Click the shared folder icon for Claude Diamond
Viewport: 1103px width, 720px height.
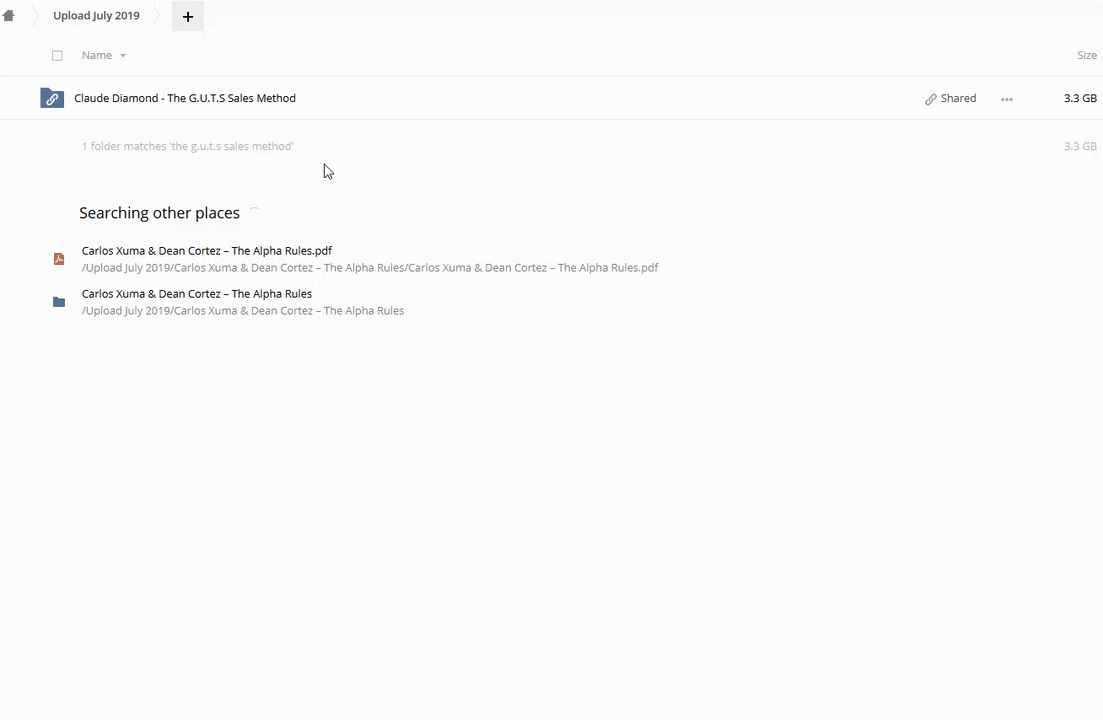tap(52, 98)
